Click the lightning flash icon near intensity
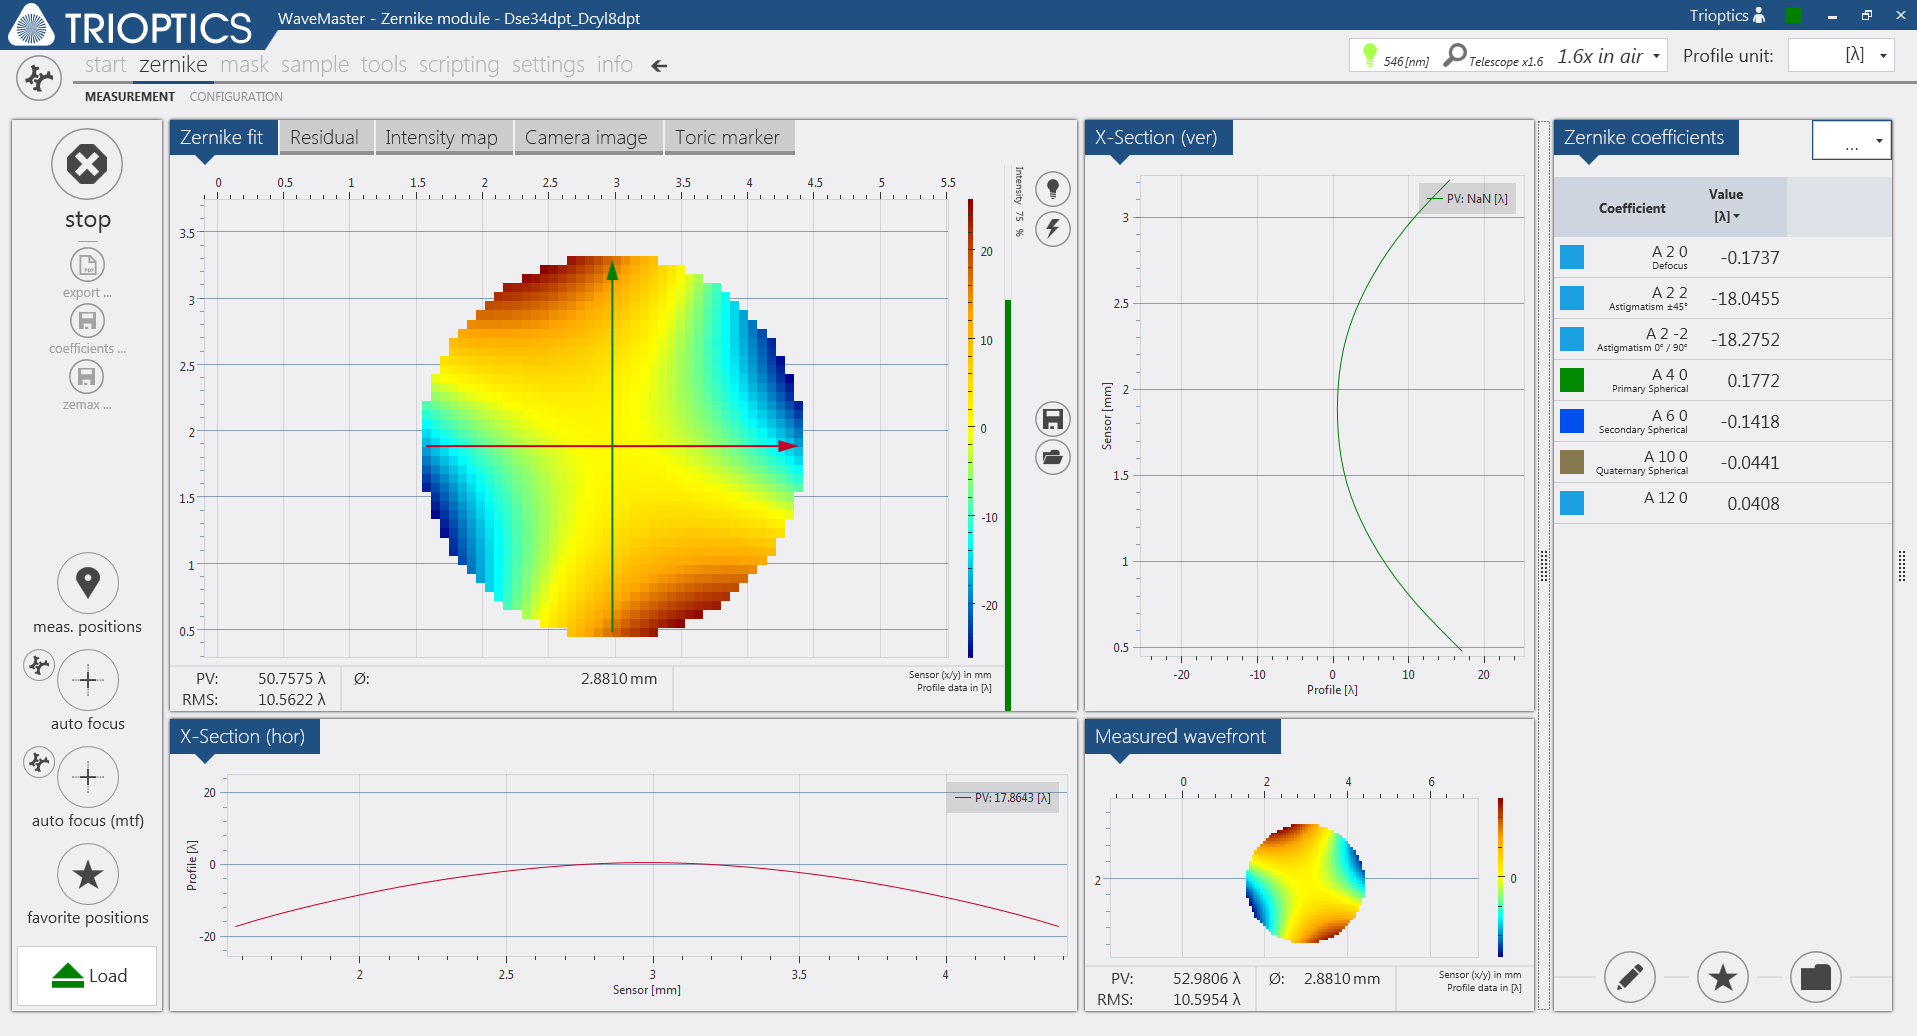Screen dimensions: 1917x1036 point(1052,229)
